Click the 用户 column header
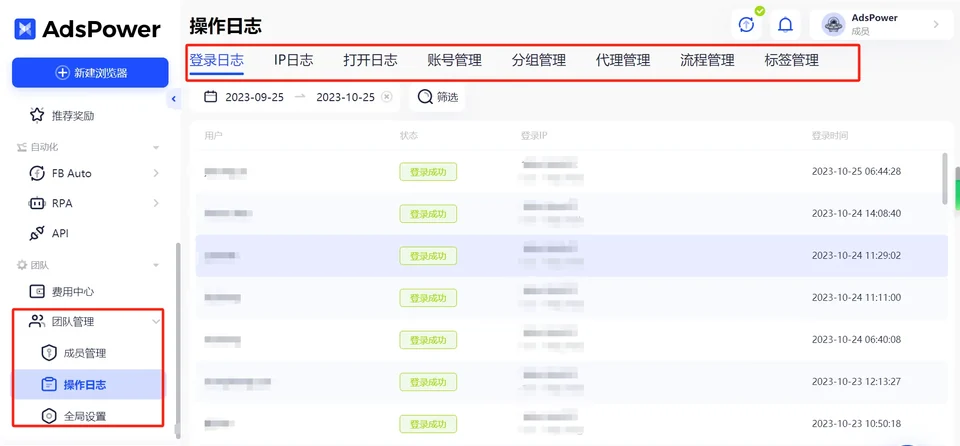Image resolution: width=960 pixels, height=446 pixels. [214, 135]
